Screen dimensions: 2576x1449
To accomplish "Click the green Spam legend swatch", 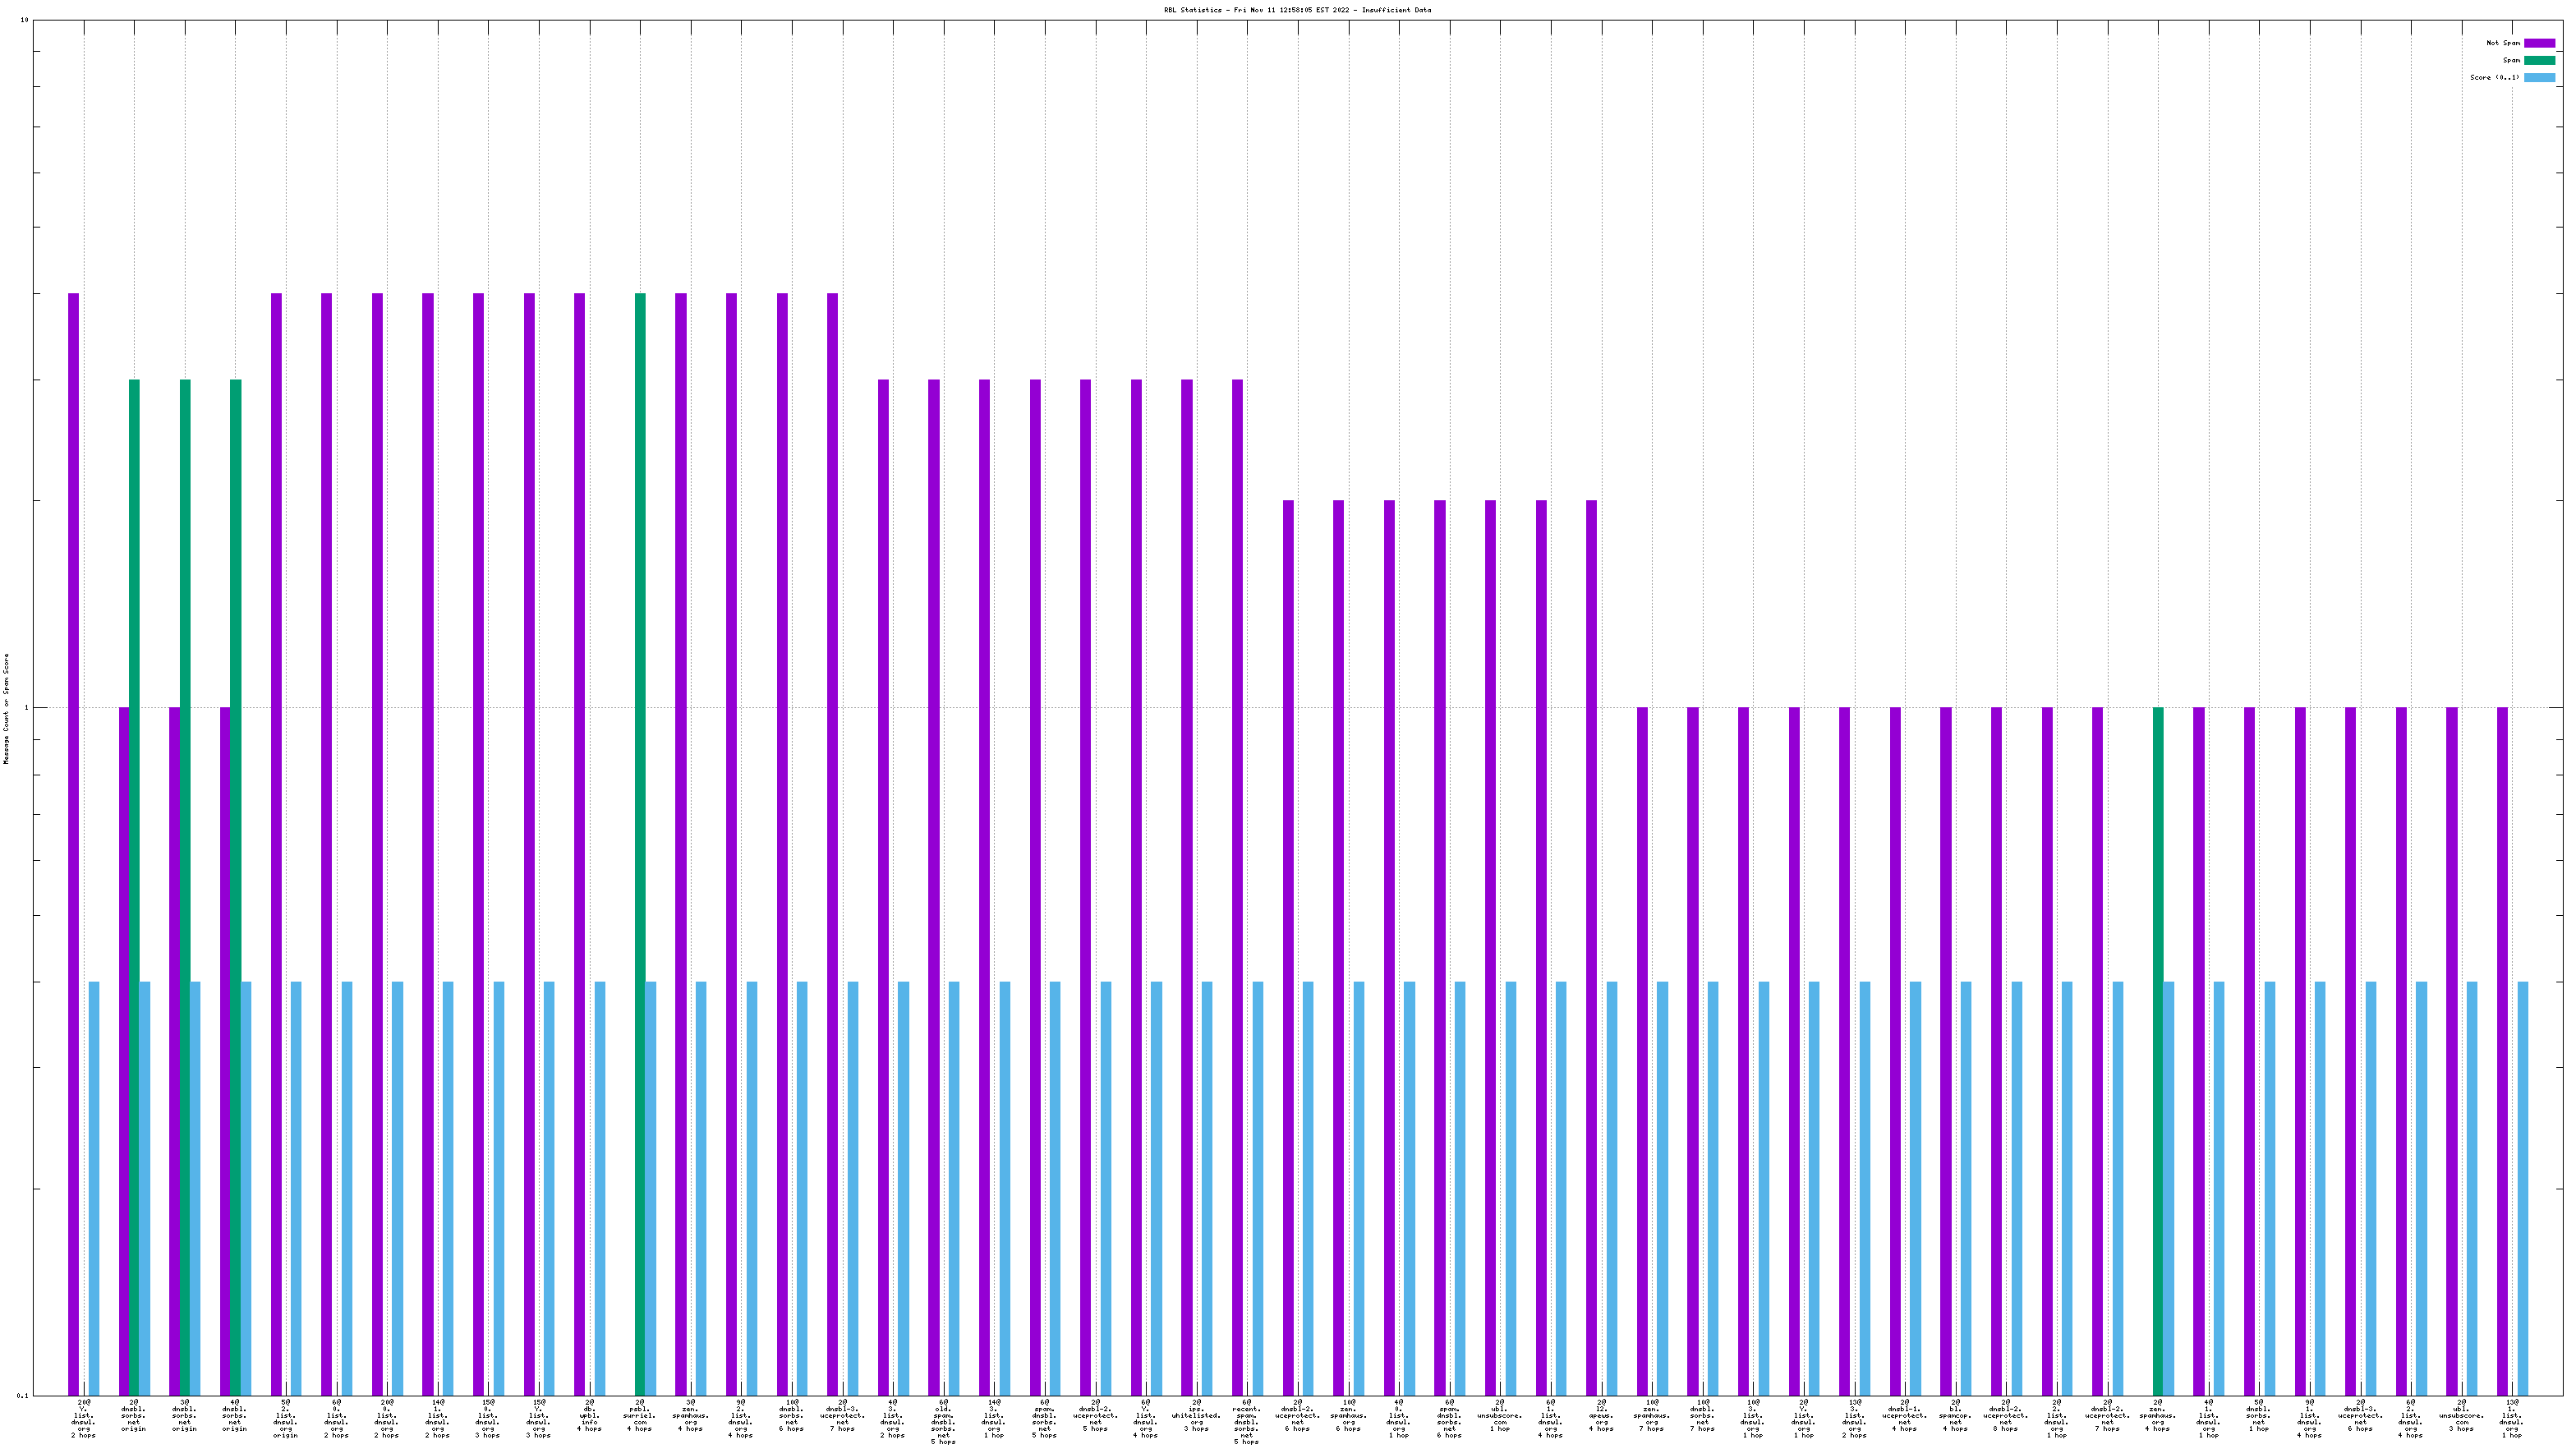I will tap(2539, 60).
